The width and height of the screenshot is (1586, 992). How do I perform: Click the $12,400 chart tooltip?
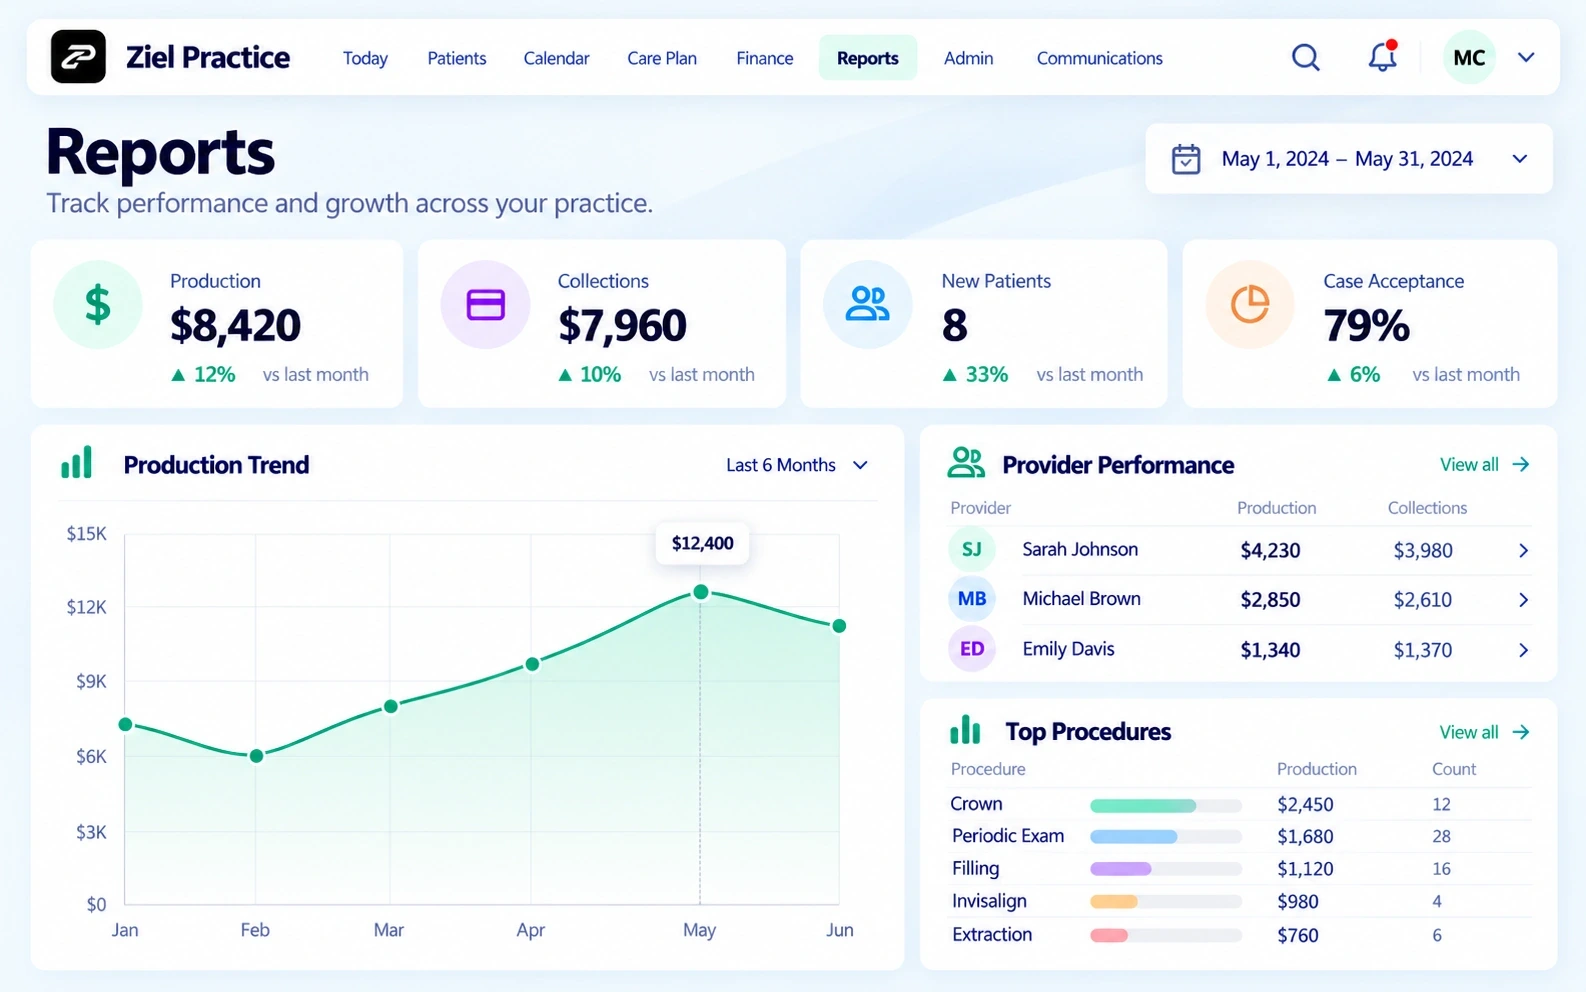pyautogui.click(x=702, y=543)
